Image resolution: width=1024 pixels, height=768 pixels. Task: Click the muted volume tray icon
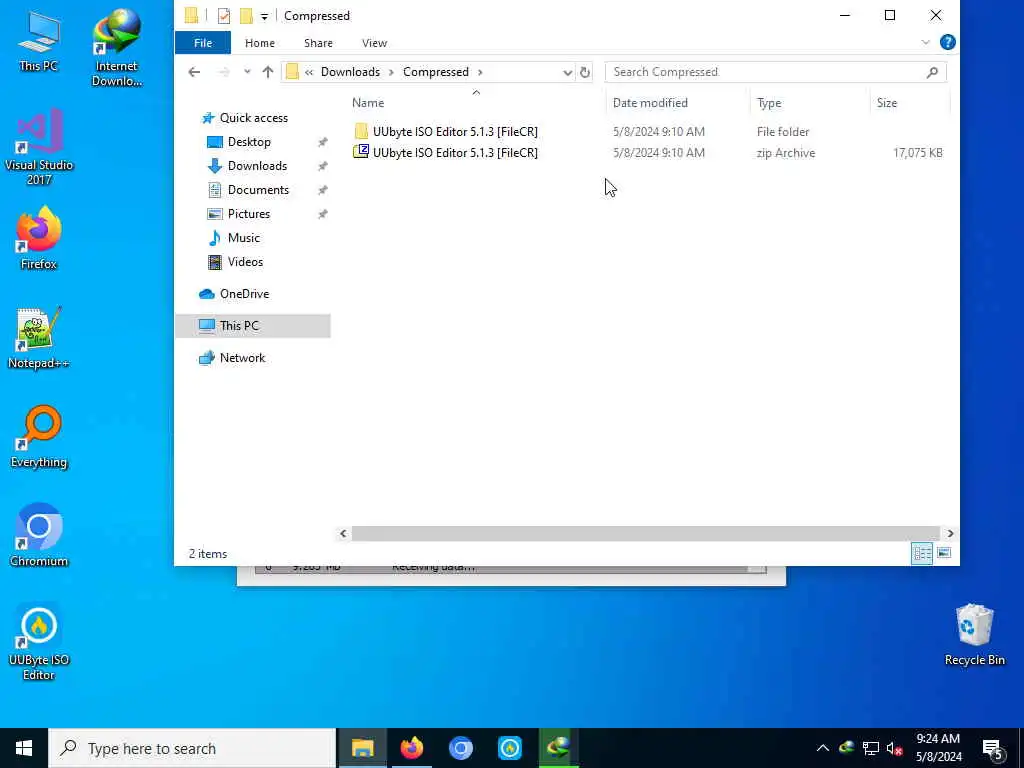click(x=894, y=748)
